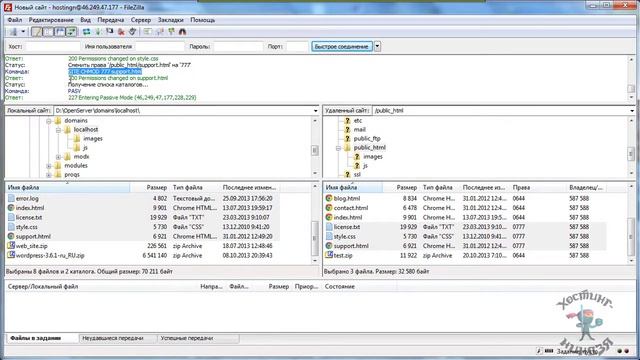Open the Закладки menu
The width and height of the screenshot is (640, 360).
pos(171,20)
